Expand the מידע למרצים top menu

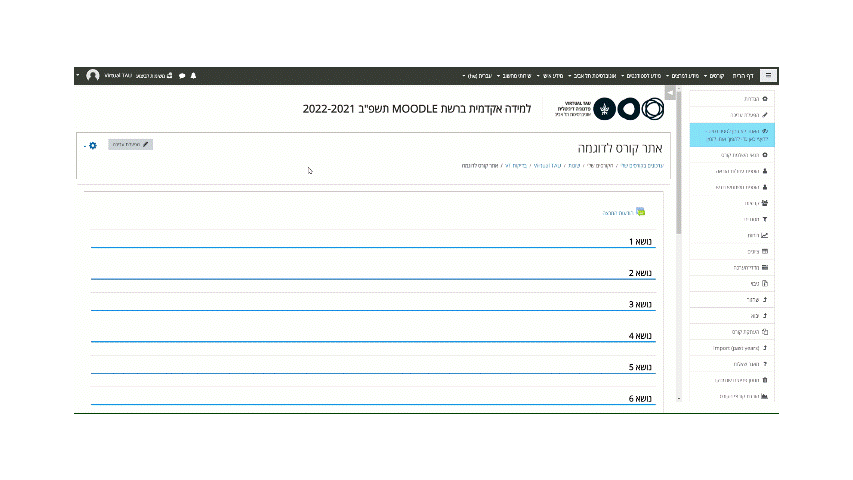pos(683,76)
